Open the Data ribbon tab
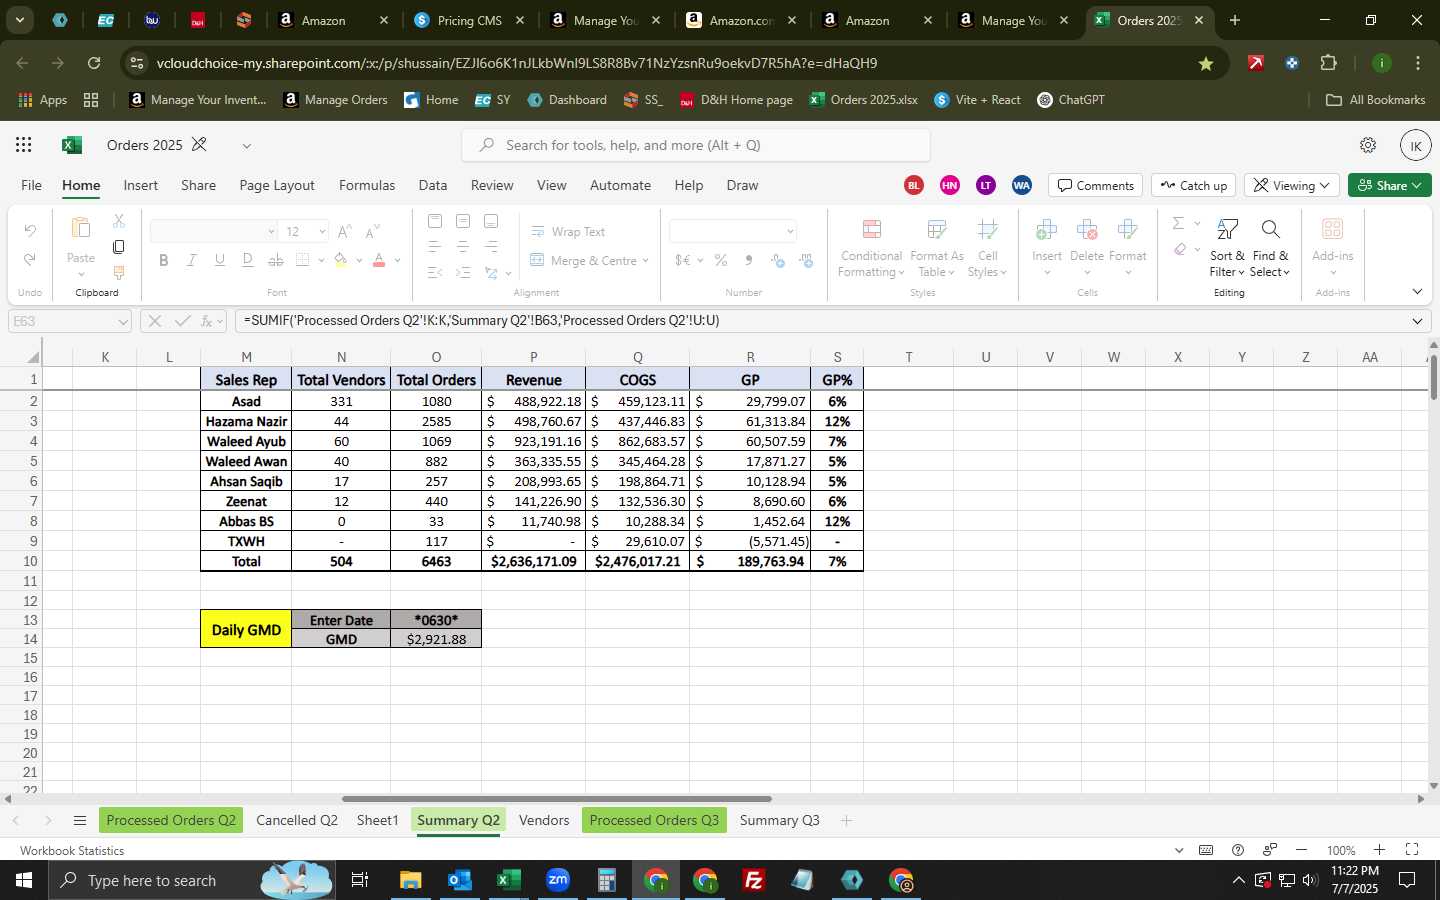Screen dimensions: 1440x900 [x=433, y=186]
